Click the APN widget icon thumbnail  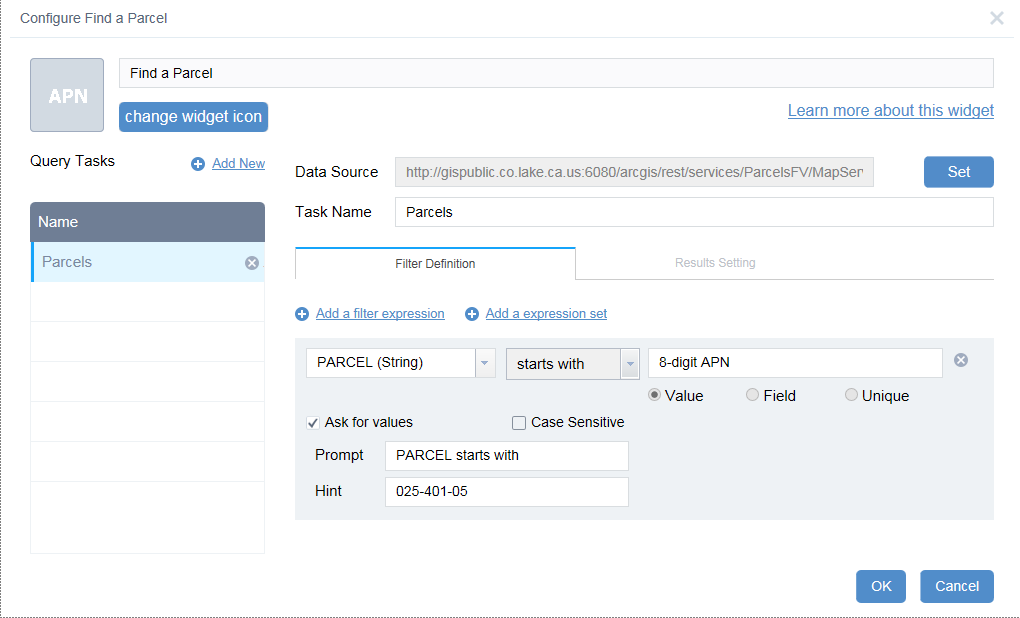coord(67,95)
